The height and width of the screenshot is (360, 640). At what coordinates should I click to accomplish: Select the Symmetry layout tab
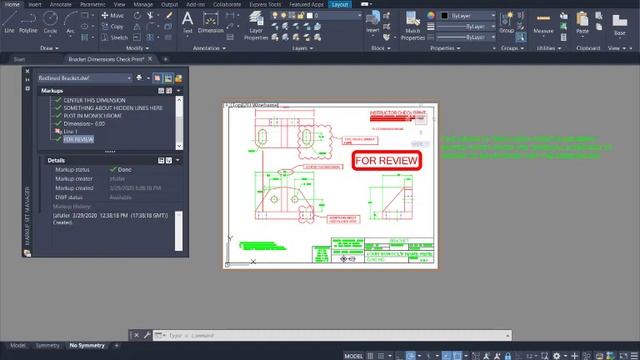coord(47,346)
